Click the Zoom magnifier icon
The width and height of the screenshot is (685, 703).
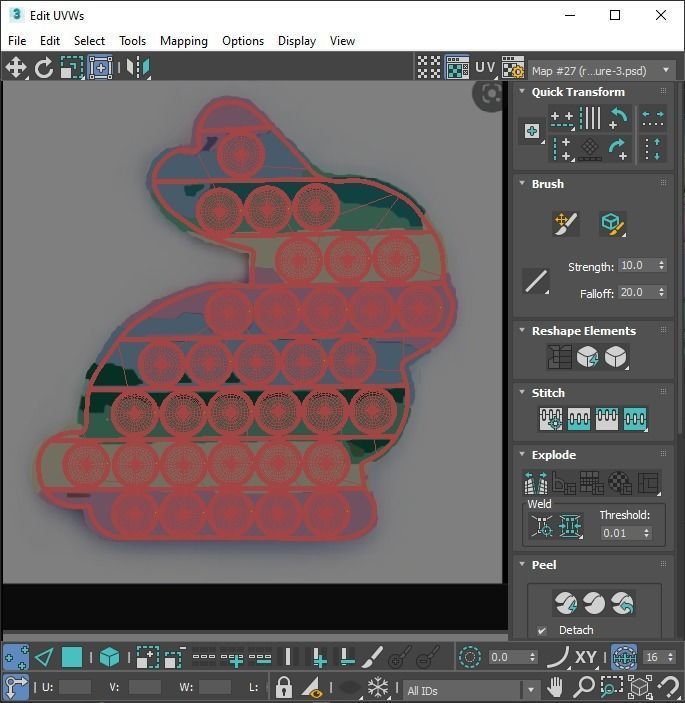584,687
